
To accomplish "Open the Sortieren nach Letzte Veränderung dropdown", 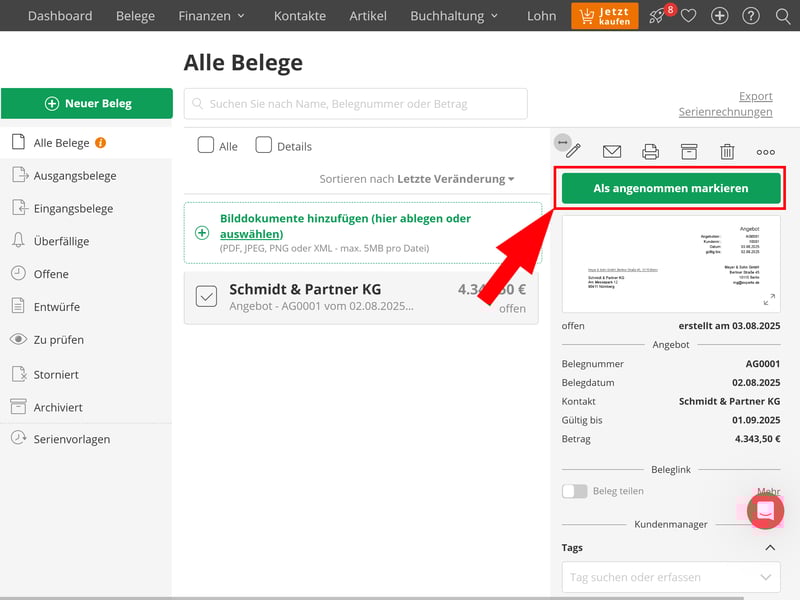I will point(417,179).
